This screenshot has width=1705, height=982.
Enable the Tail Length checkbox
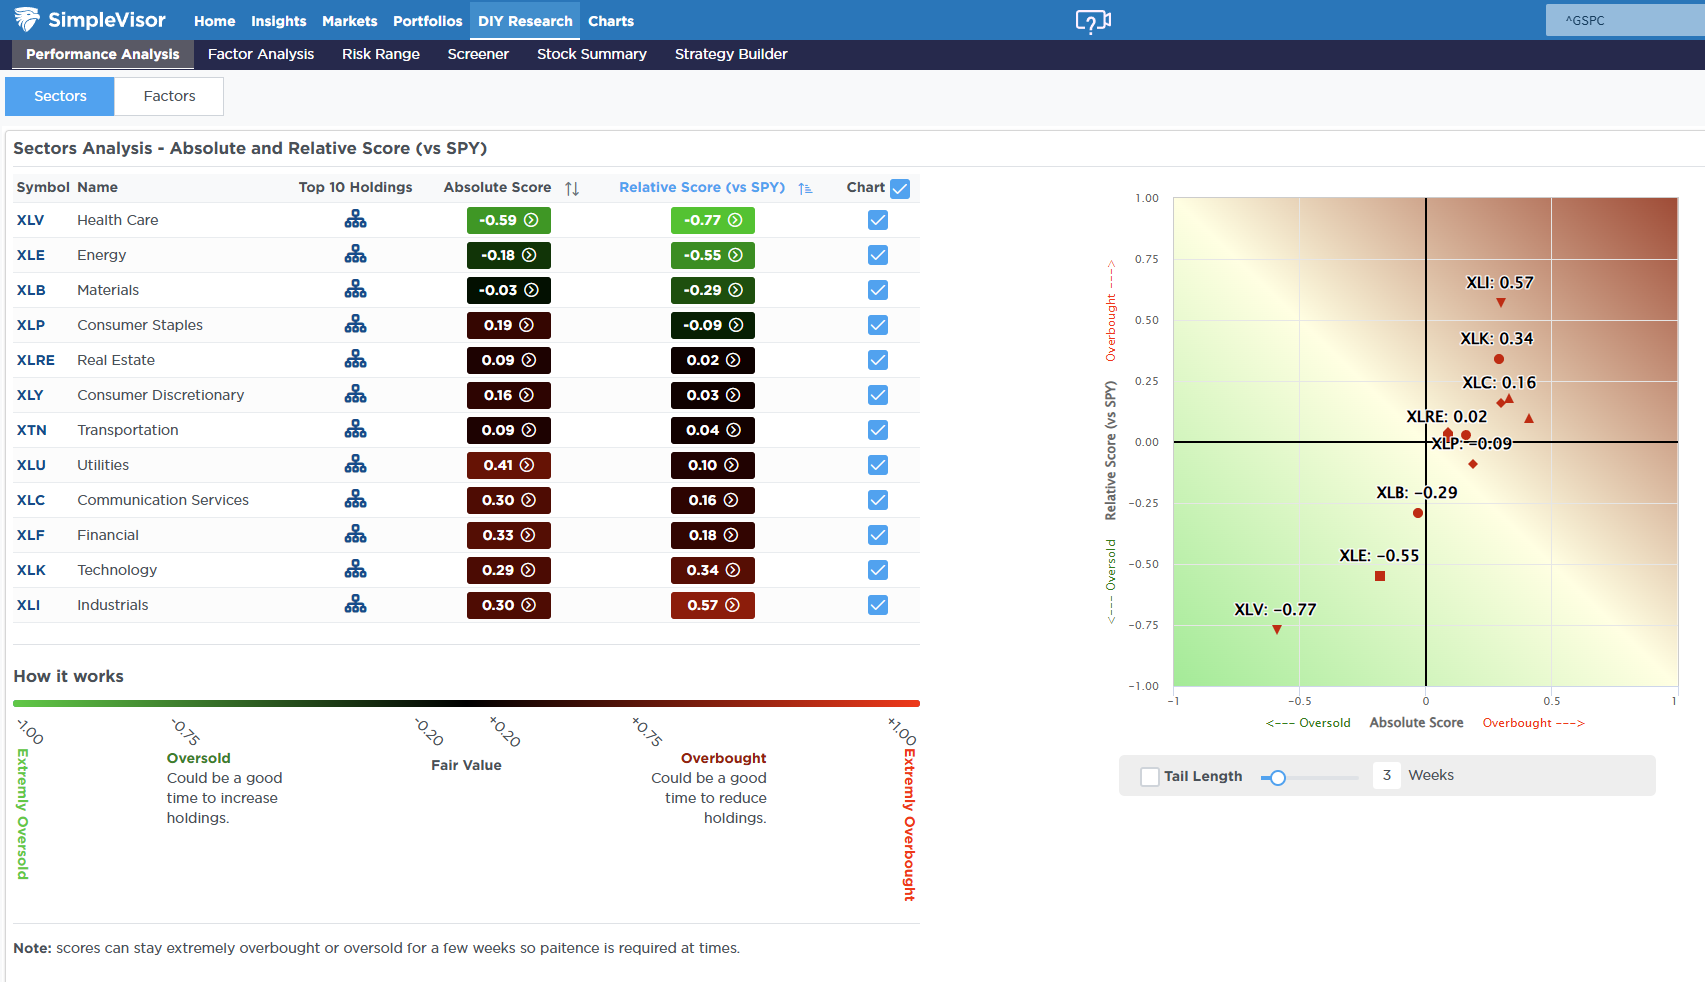pyautogui.click(x=1150, y=776)
